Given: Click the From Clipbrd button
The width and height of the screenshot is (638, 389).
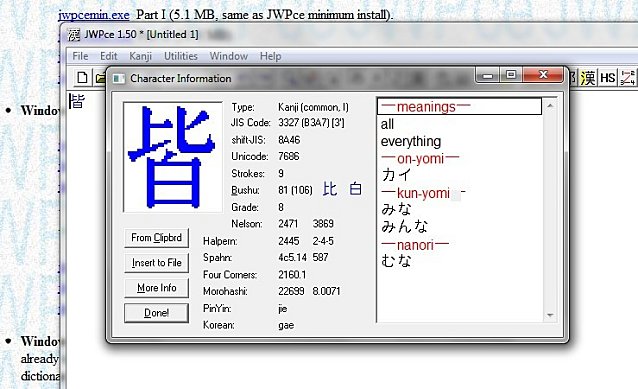Looking at the screenshot, I should 157,238.
